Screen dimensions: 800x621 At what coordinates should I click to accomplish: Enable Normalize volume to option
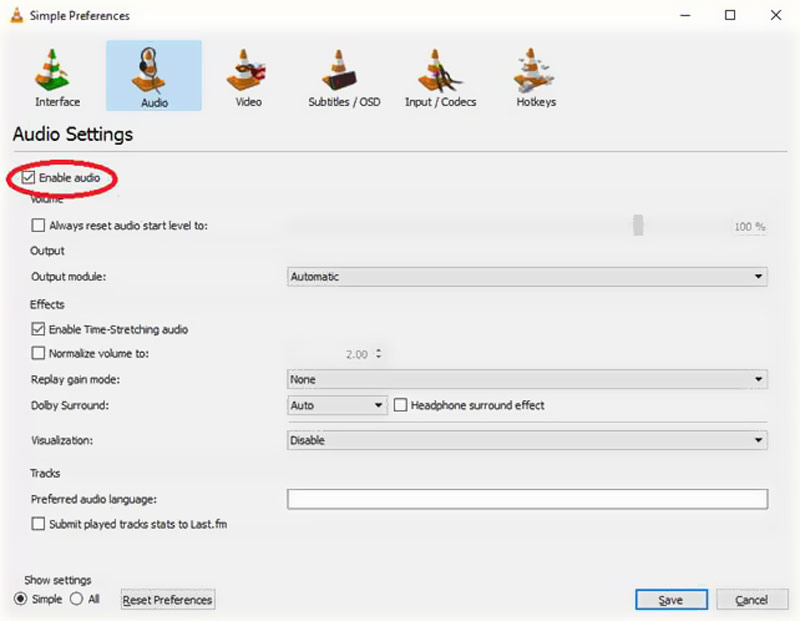pos(38,353)
